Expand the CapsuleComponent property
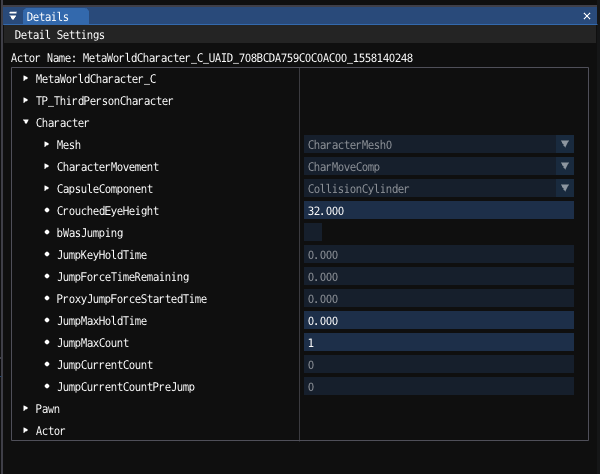Viewport: 600px width, 474px height. tap(46, 188)
